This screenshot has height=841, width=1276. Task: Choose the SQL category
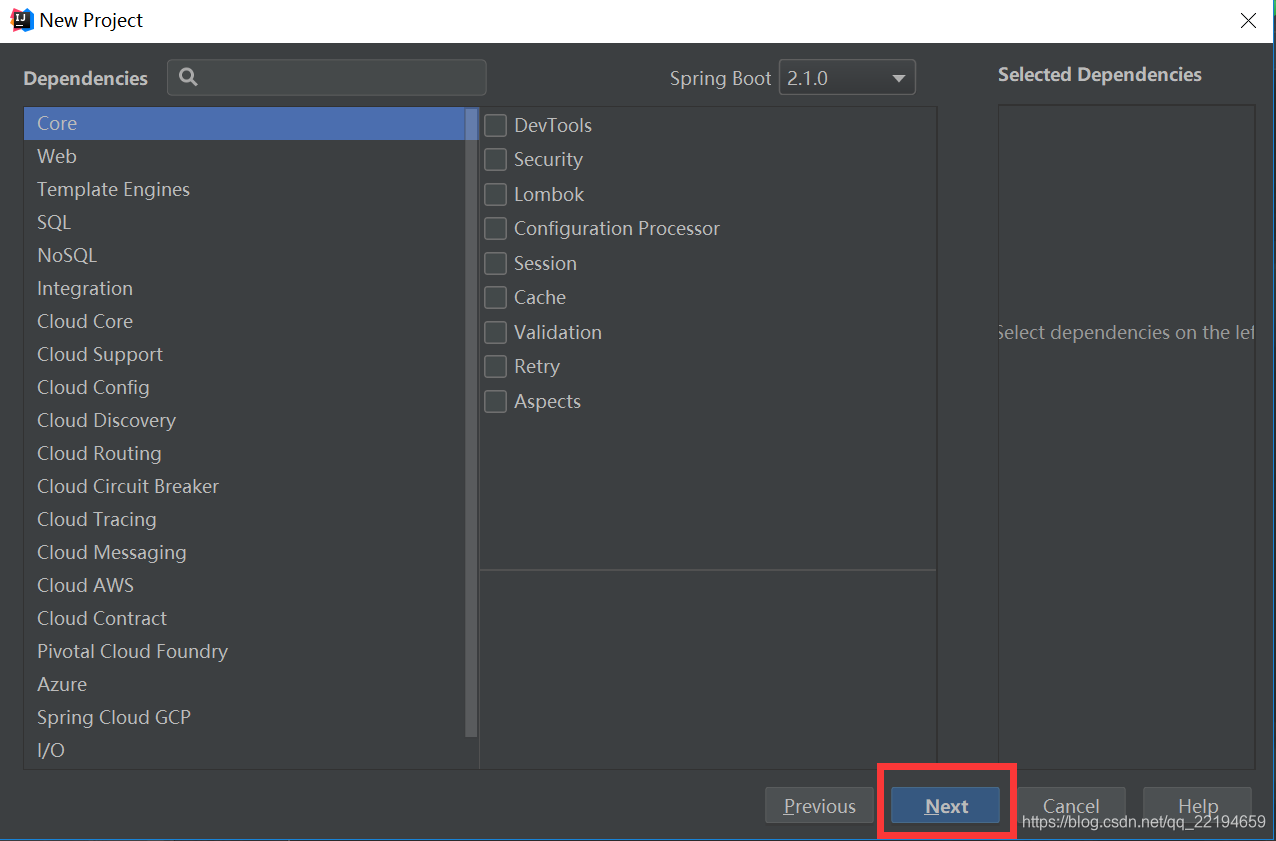245,222
